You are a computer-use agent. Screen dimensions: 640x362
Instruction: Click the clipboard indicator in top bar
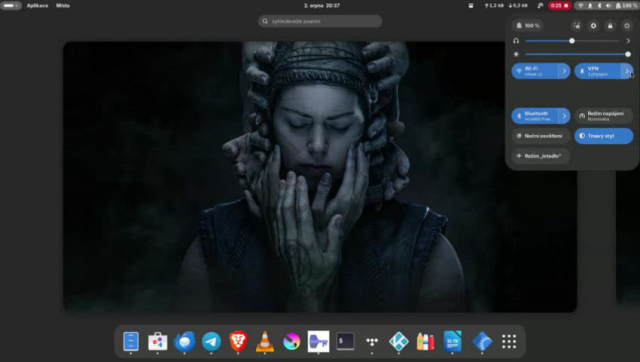pos(471,6)
